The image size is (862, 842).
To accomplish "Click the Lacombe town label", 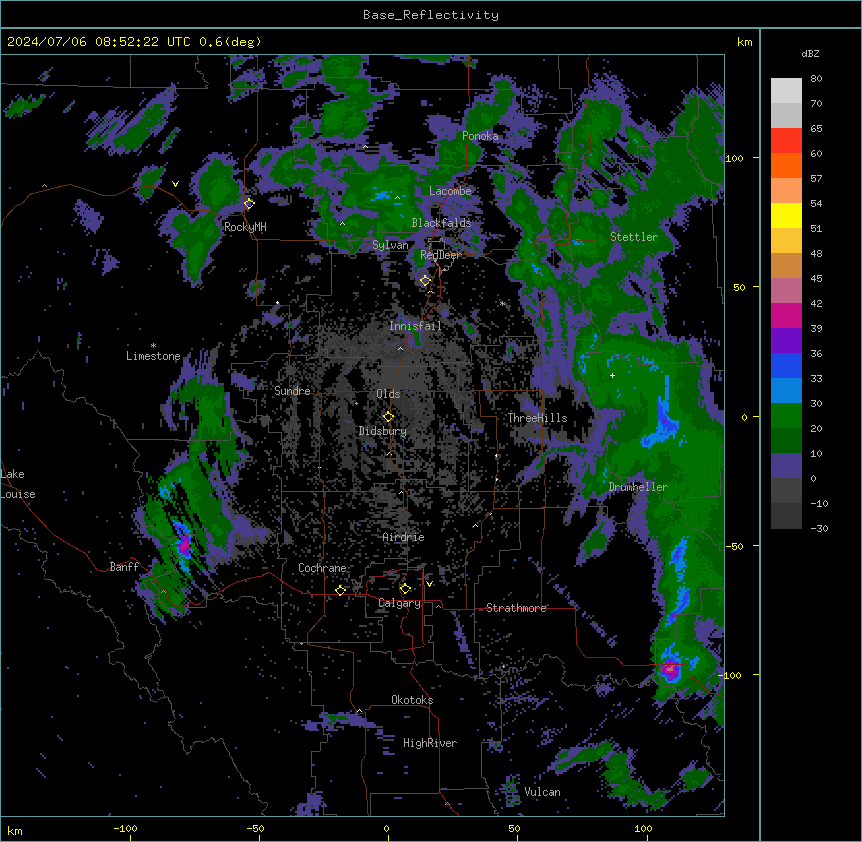I will [x=450, y=191].
